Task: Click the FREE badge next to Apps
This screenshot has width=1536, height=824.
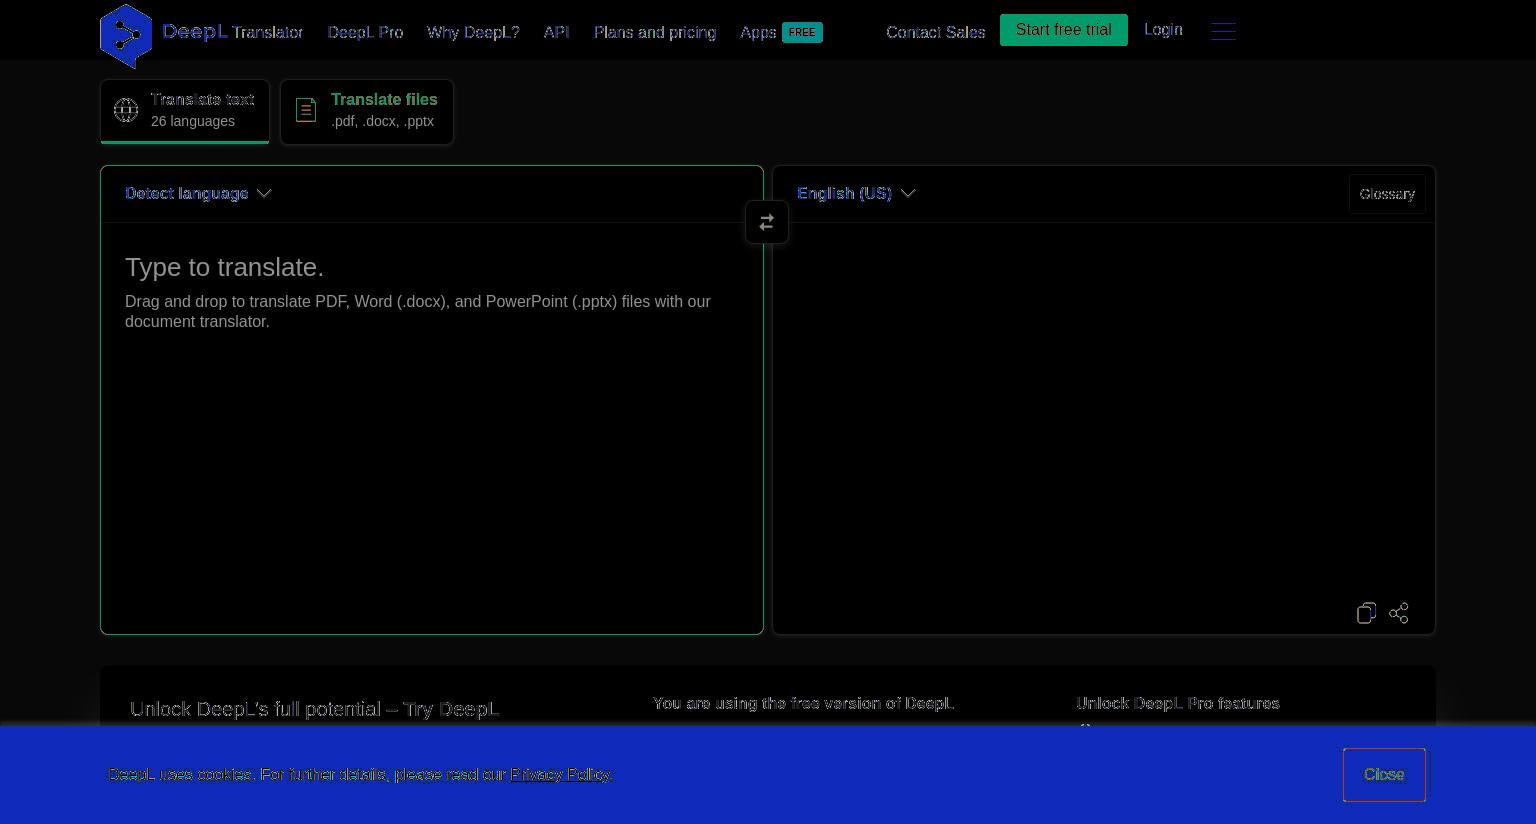Action: (x=802, y=32)
